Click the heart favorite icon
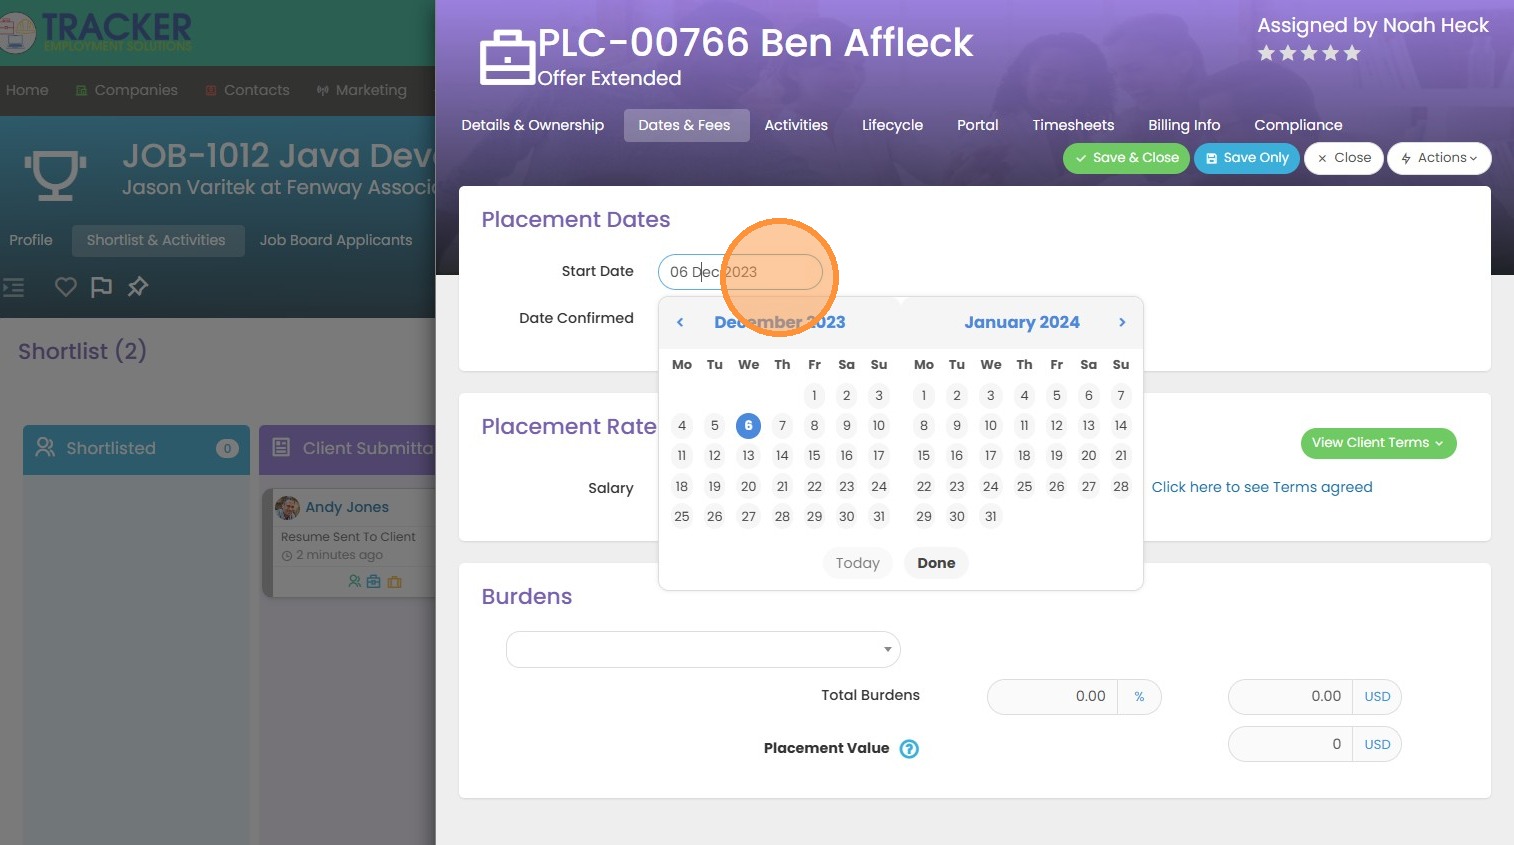Image resolution: width=1514 pixels, height=845 pixels. [x=66, y=287]
